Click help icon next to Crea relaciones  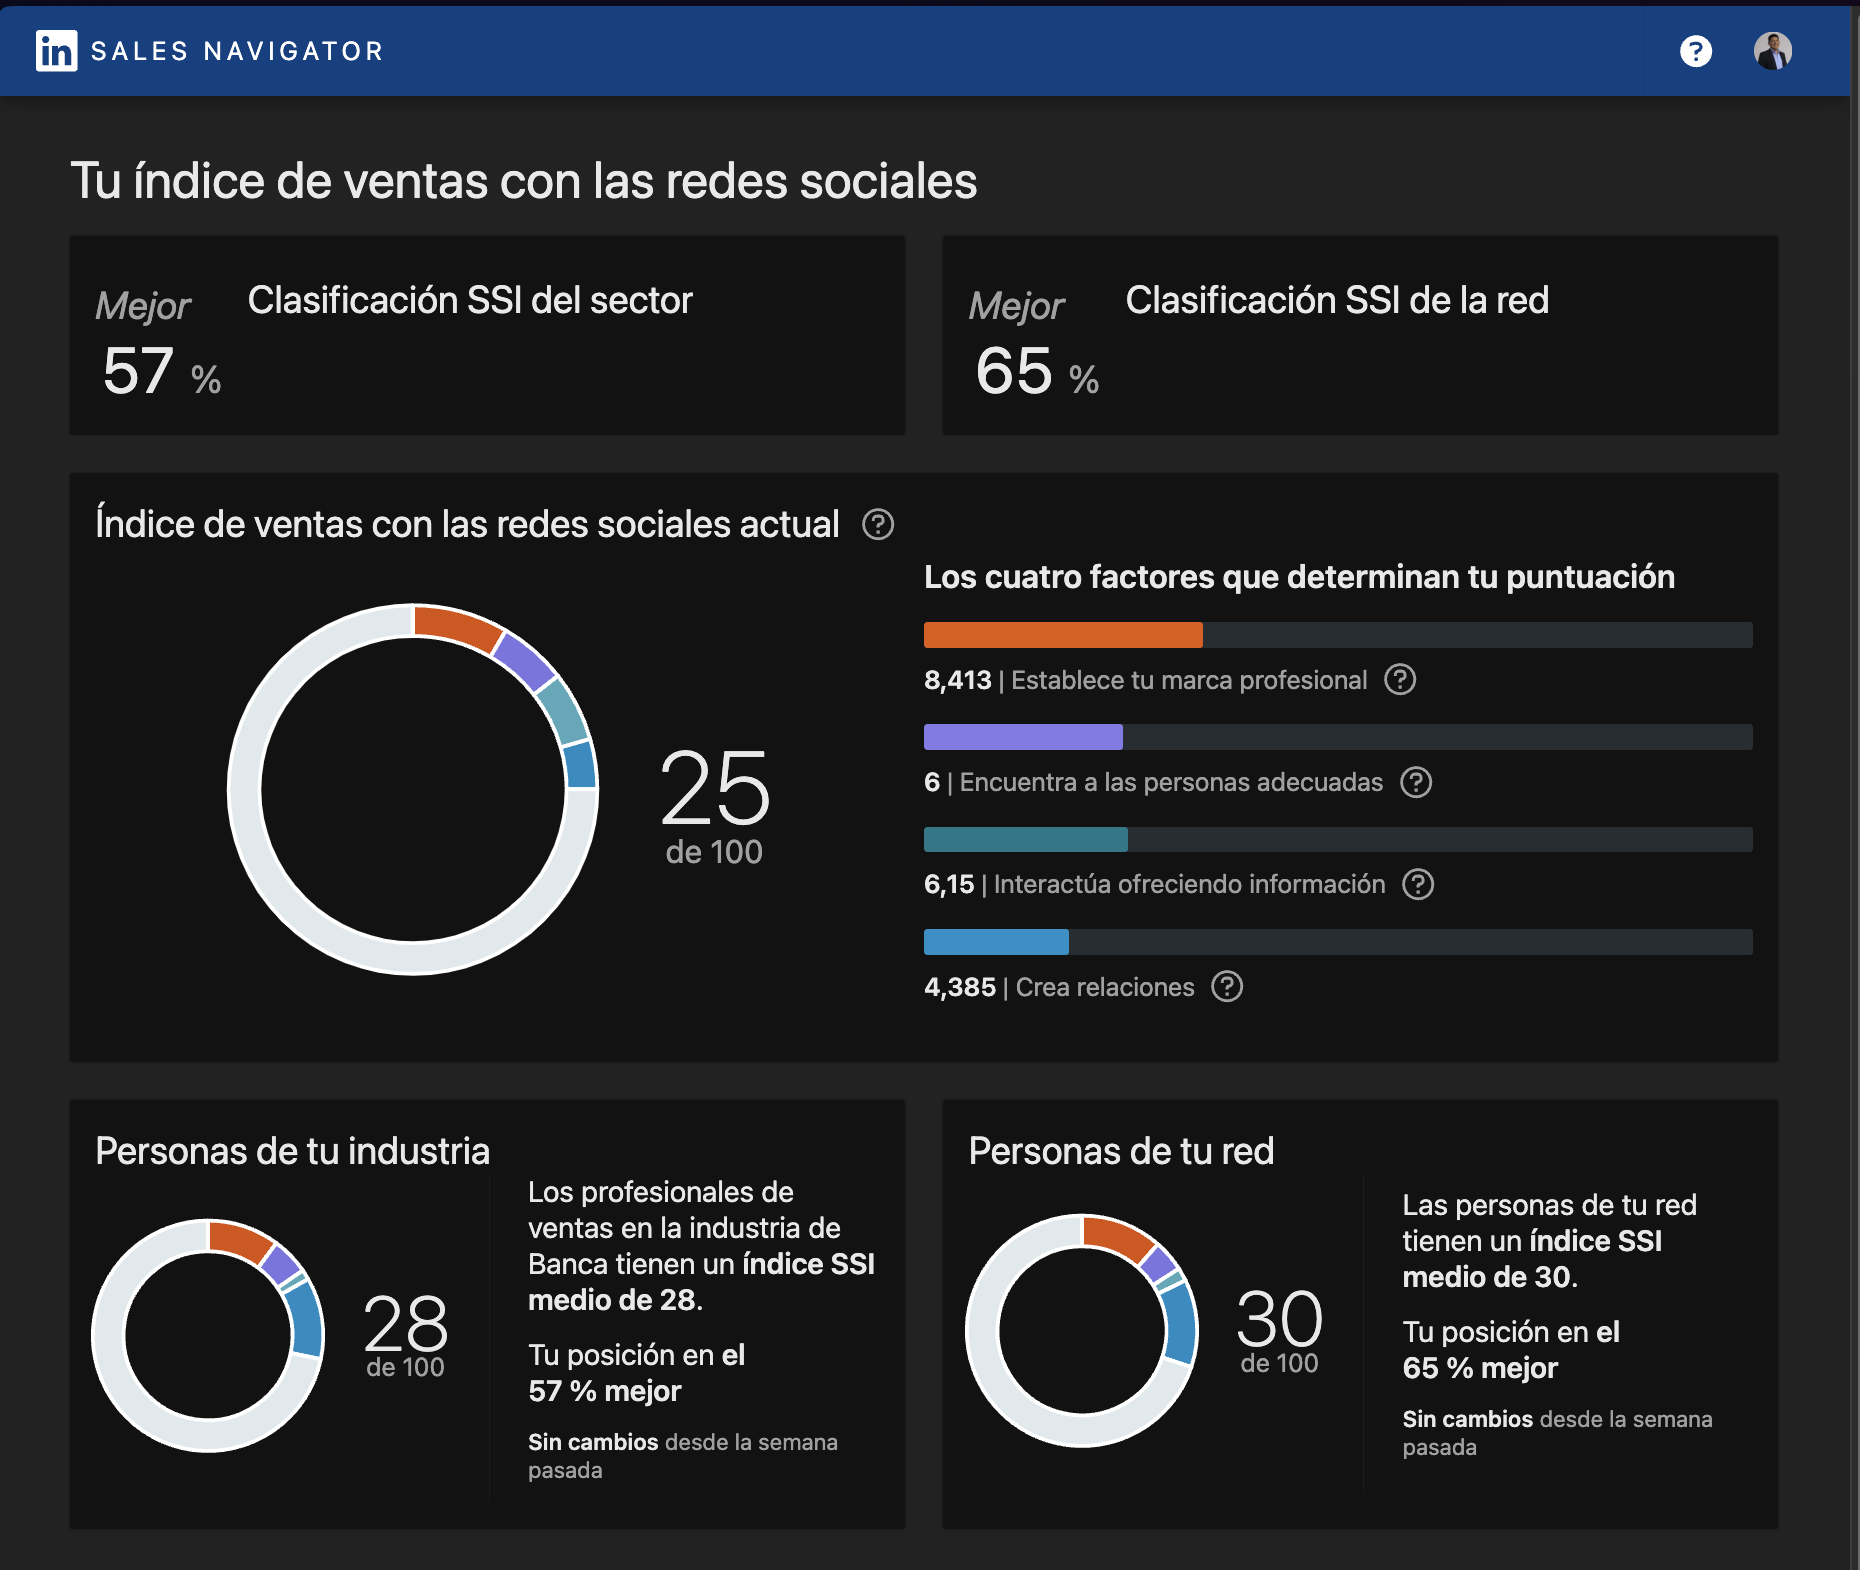tap(1227, 987)
